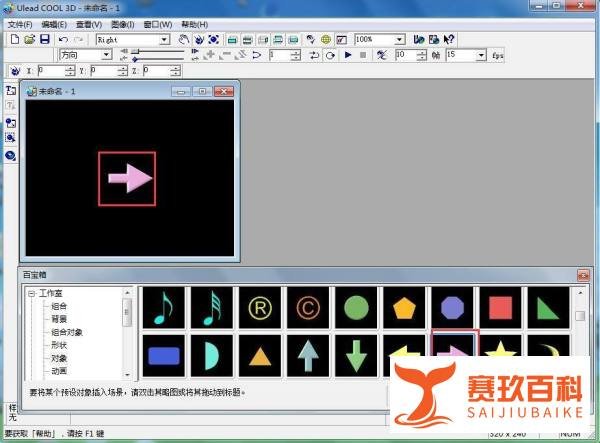
Task: Click the lower key frame slider marker
Action: [135, 59]
